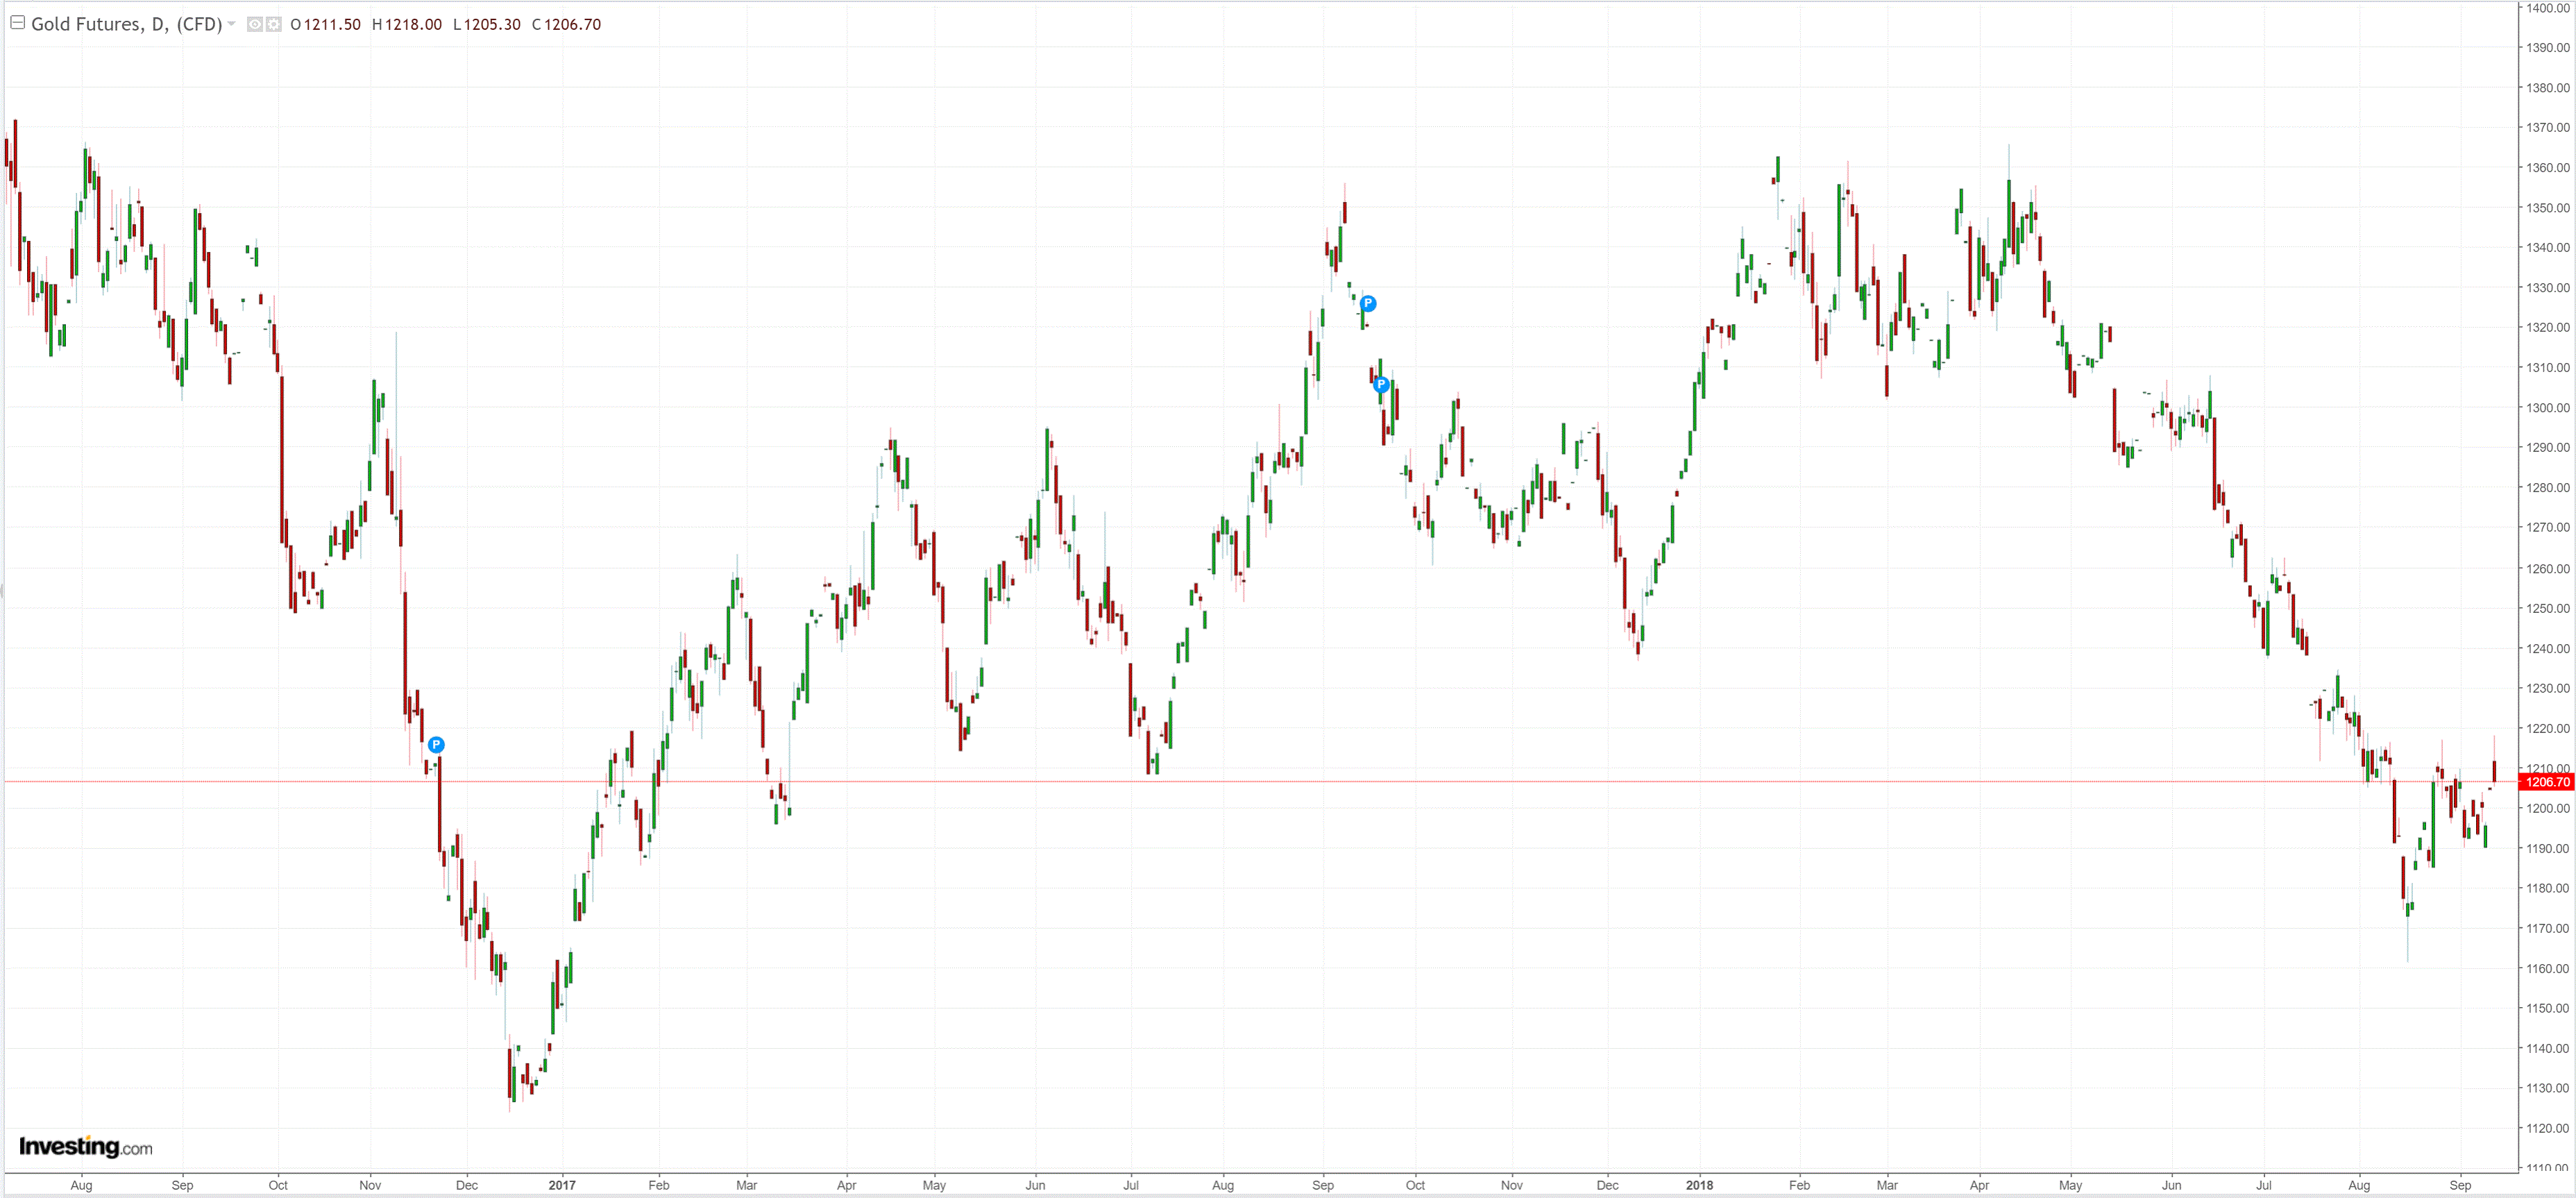Click the close value 1206.70 in legend
Viewport: 2576px width, 1198px height.
click(x=572, y=24)
